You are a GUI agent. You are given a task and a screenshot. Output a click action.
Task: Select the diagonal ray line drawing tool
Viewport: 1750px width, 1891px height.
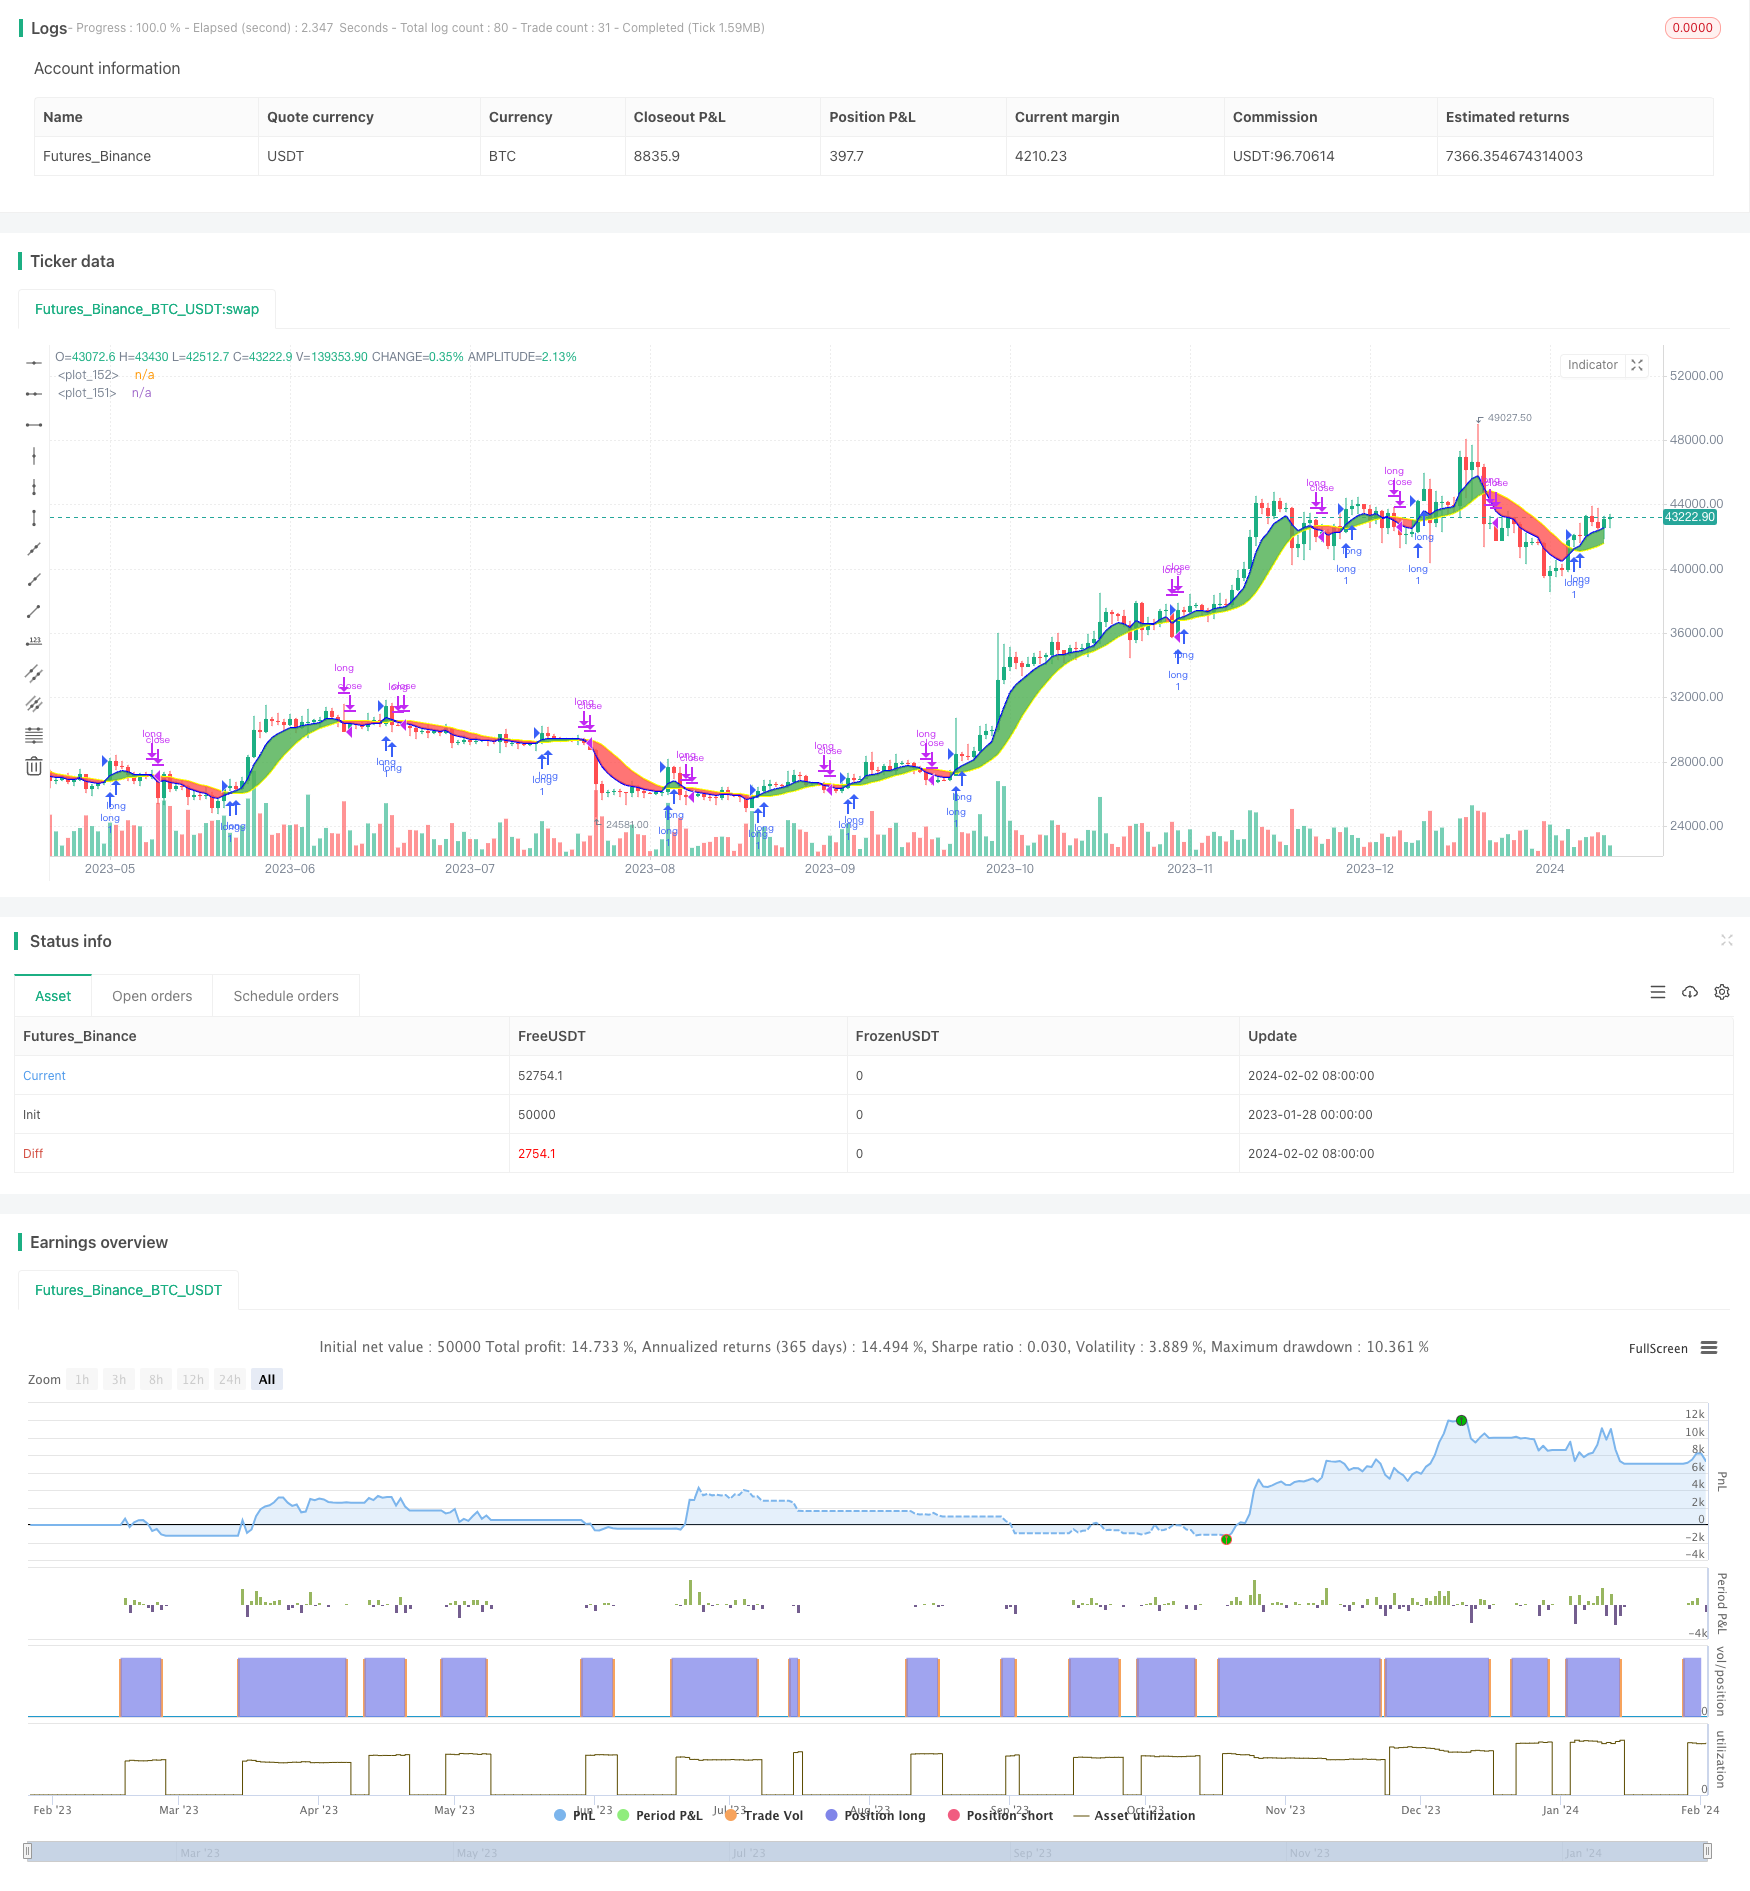[34, 580]
